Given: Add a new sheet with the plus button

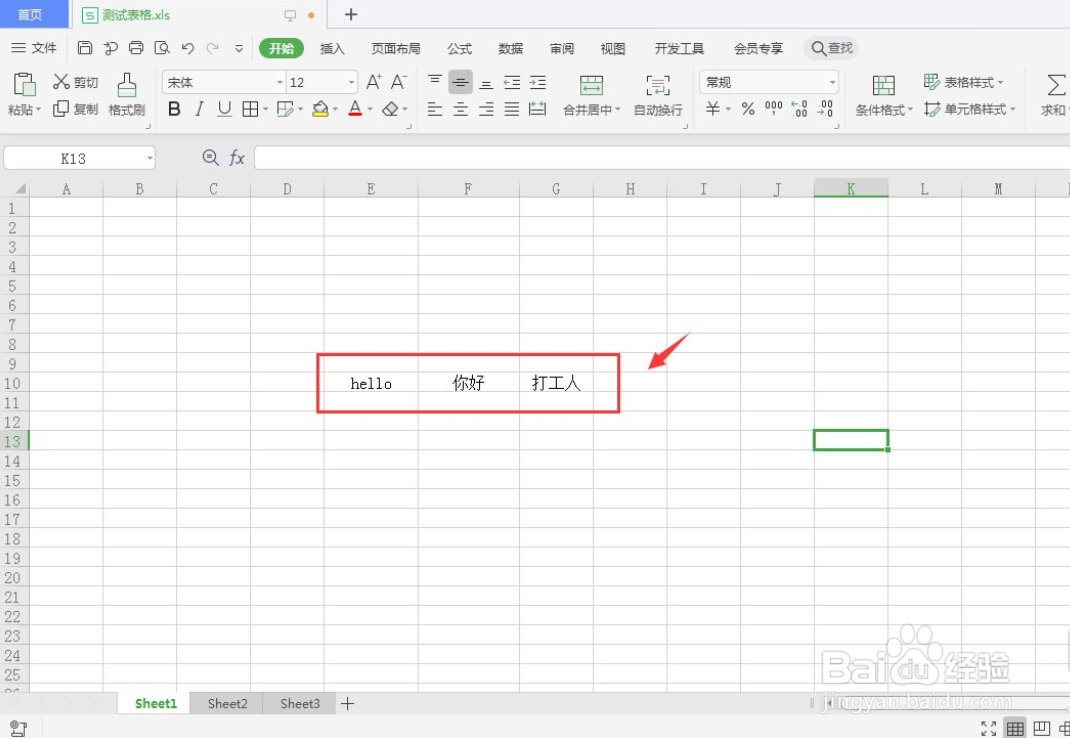Looking at the screenshot, I should click(x=347, y=703).
